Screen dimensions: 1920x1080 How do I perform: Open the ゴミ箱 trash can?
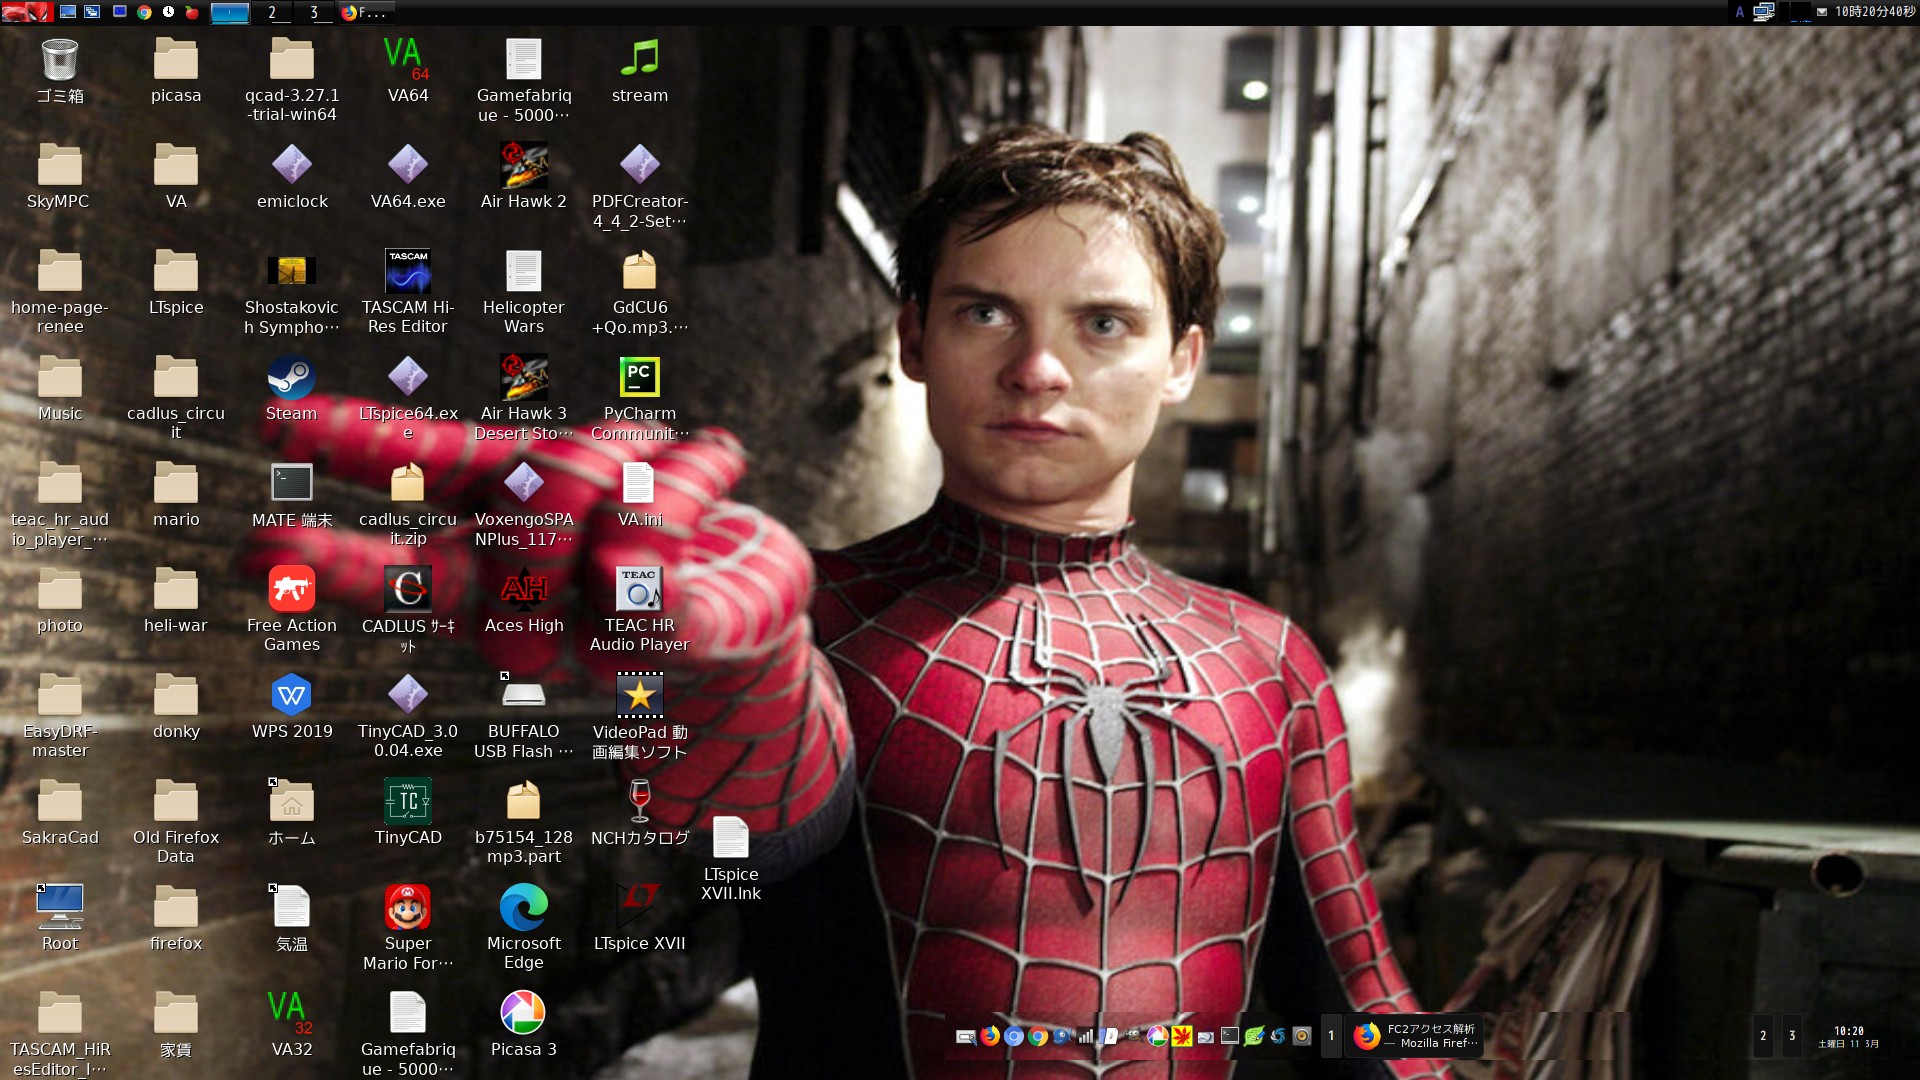coord(59,59)
